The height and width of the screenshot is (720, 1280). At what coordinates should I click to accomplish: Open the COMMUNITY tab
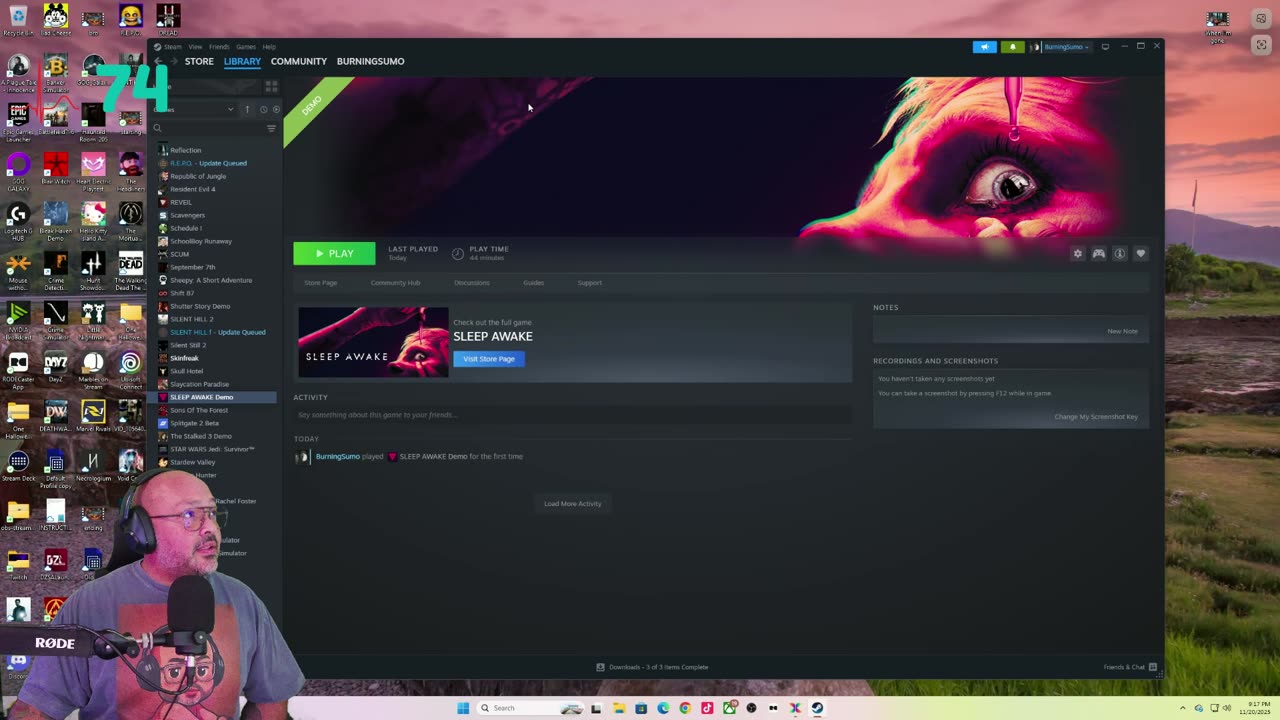(298, 61)
